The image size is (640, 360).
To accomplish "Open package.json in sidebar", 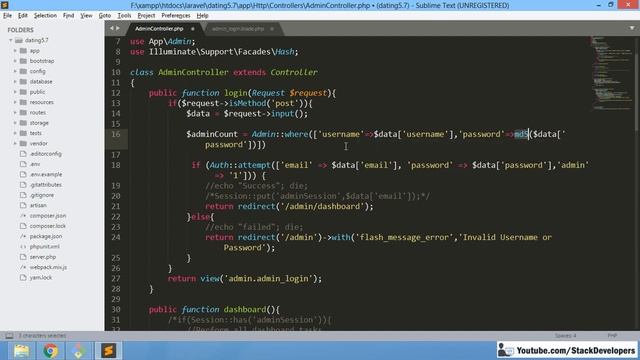I will pyautogui.click(x=46, y=236).
